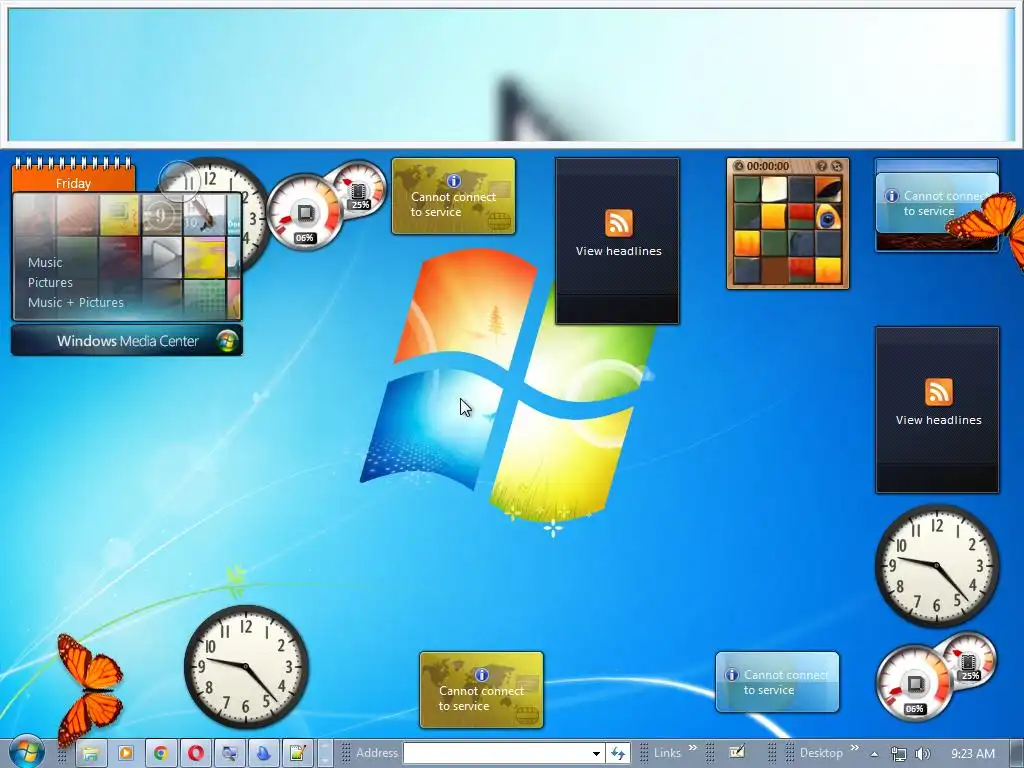Viewport: 1024px width, 768px height.
Task: Open the Windows Media Center bar
Action: (x=127, y=341)
